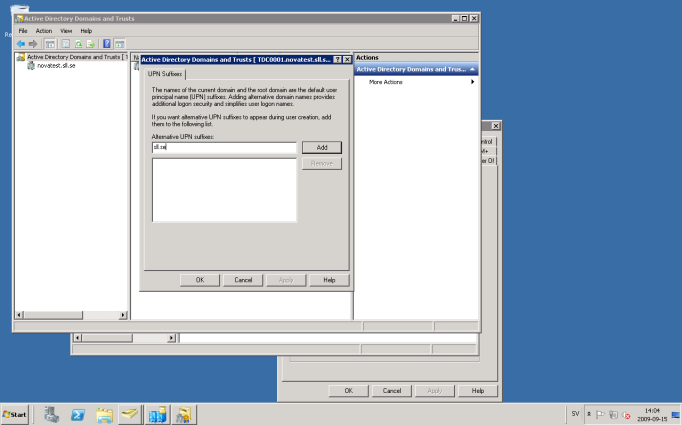This screenshot has height=426, width=682.
Task: Click left arrow of console tree scrollbar
Action: [x=19, y=315]
